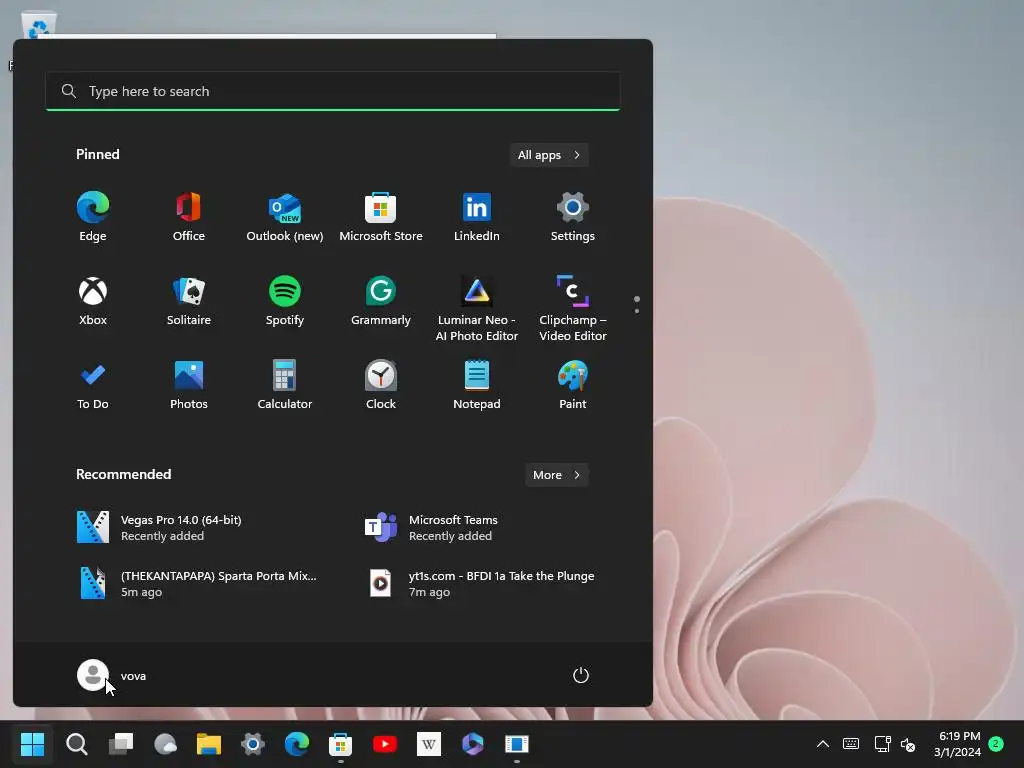Open weather widget cloud icon on taskbar

point(165,744)
